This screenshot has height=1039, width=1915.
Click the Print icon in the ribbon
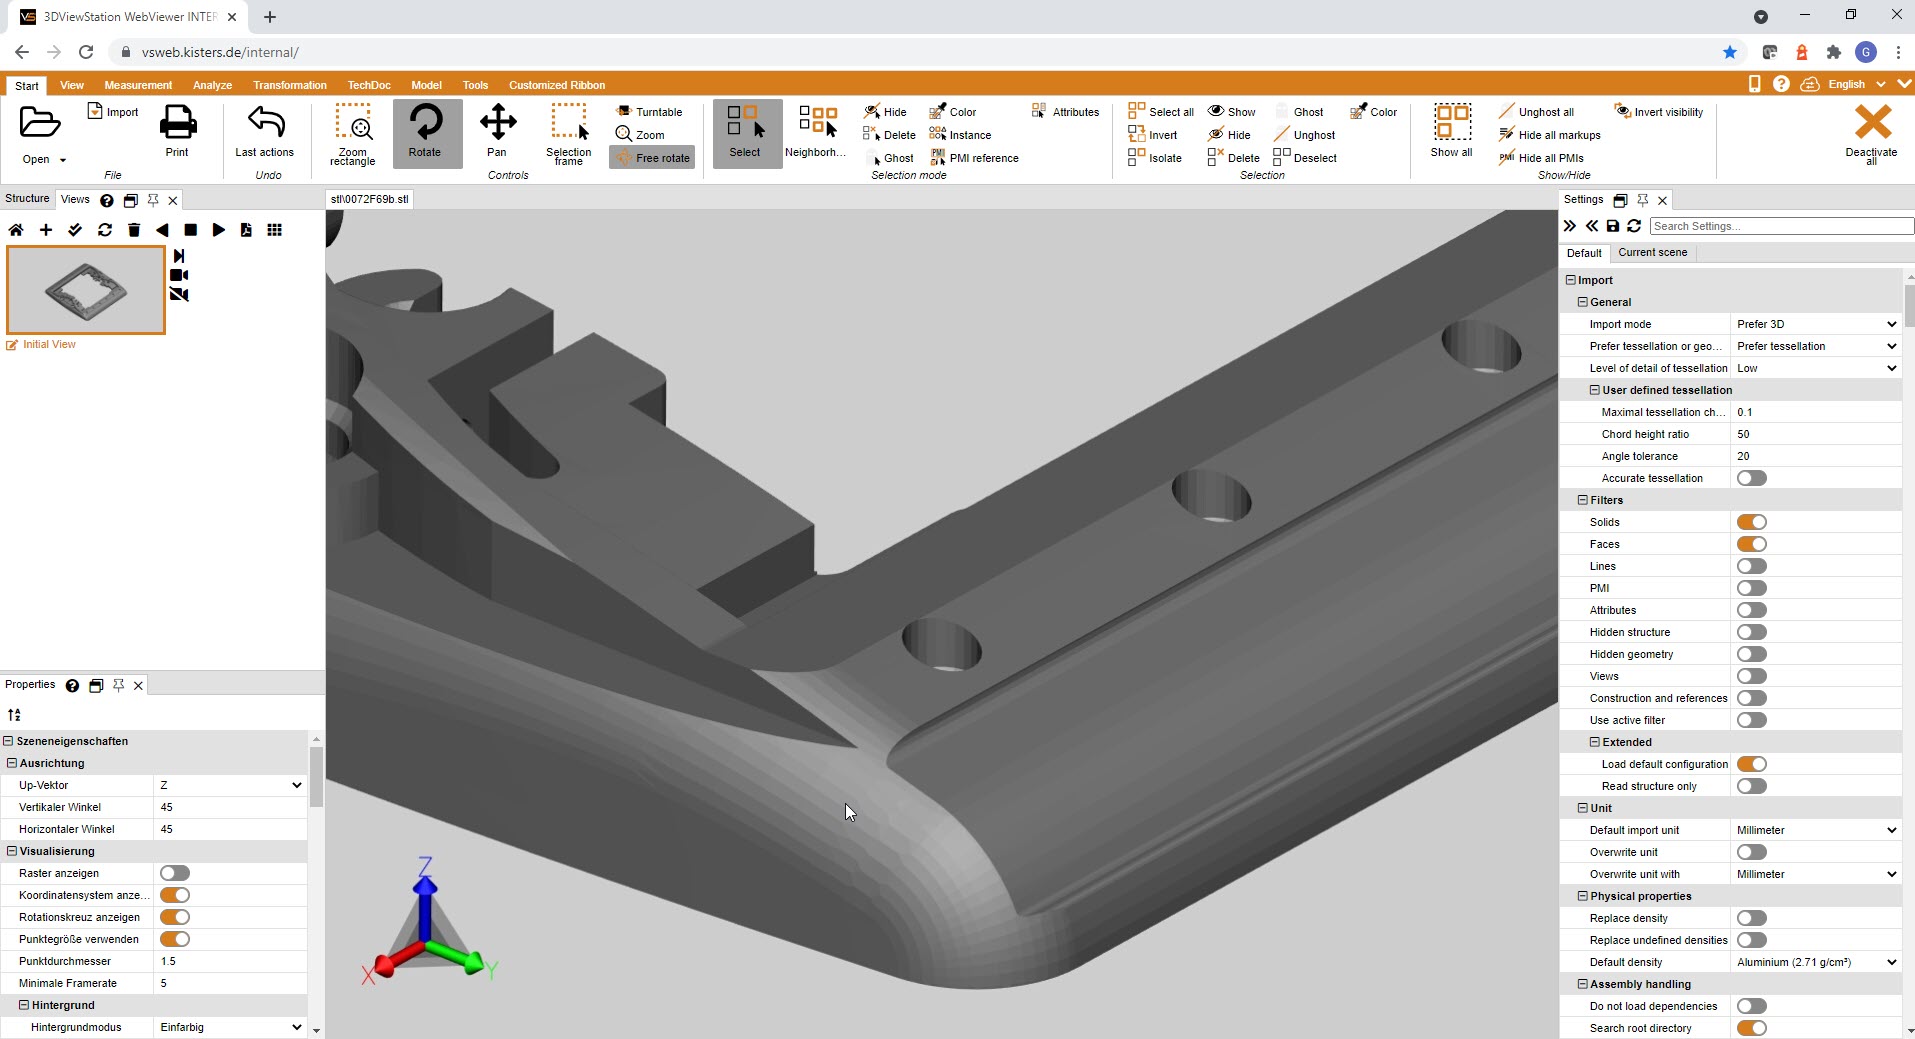point(177,123)
